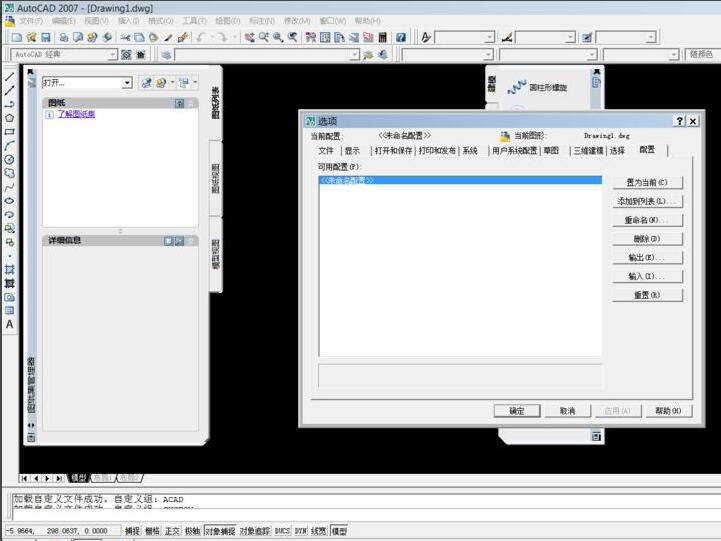Collapse the 详细信息 section header
The height and width of the screenshot is (541, 721).
(x=191, y=241)
